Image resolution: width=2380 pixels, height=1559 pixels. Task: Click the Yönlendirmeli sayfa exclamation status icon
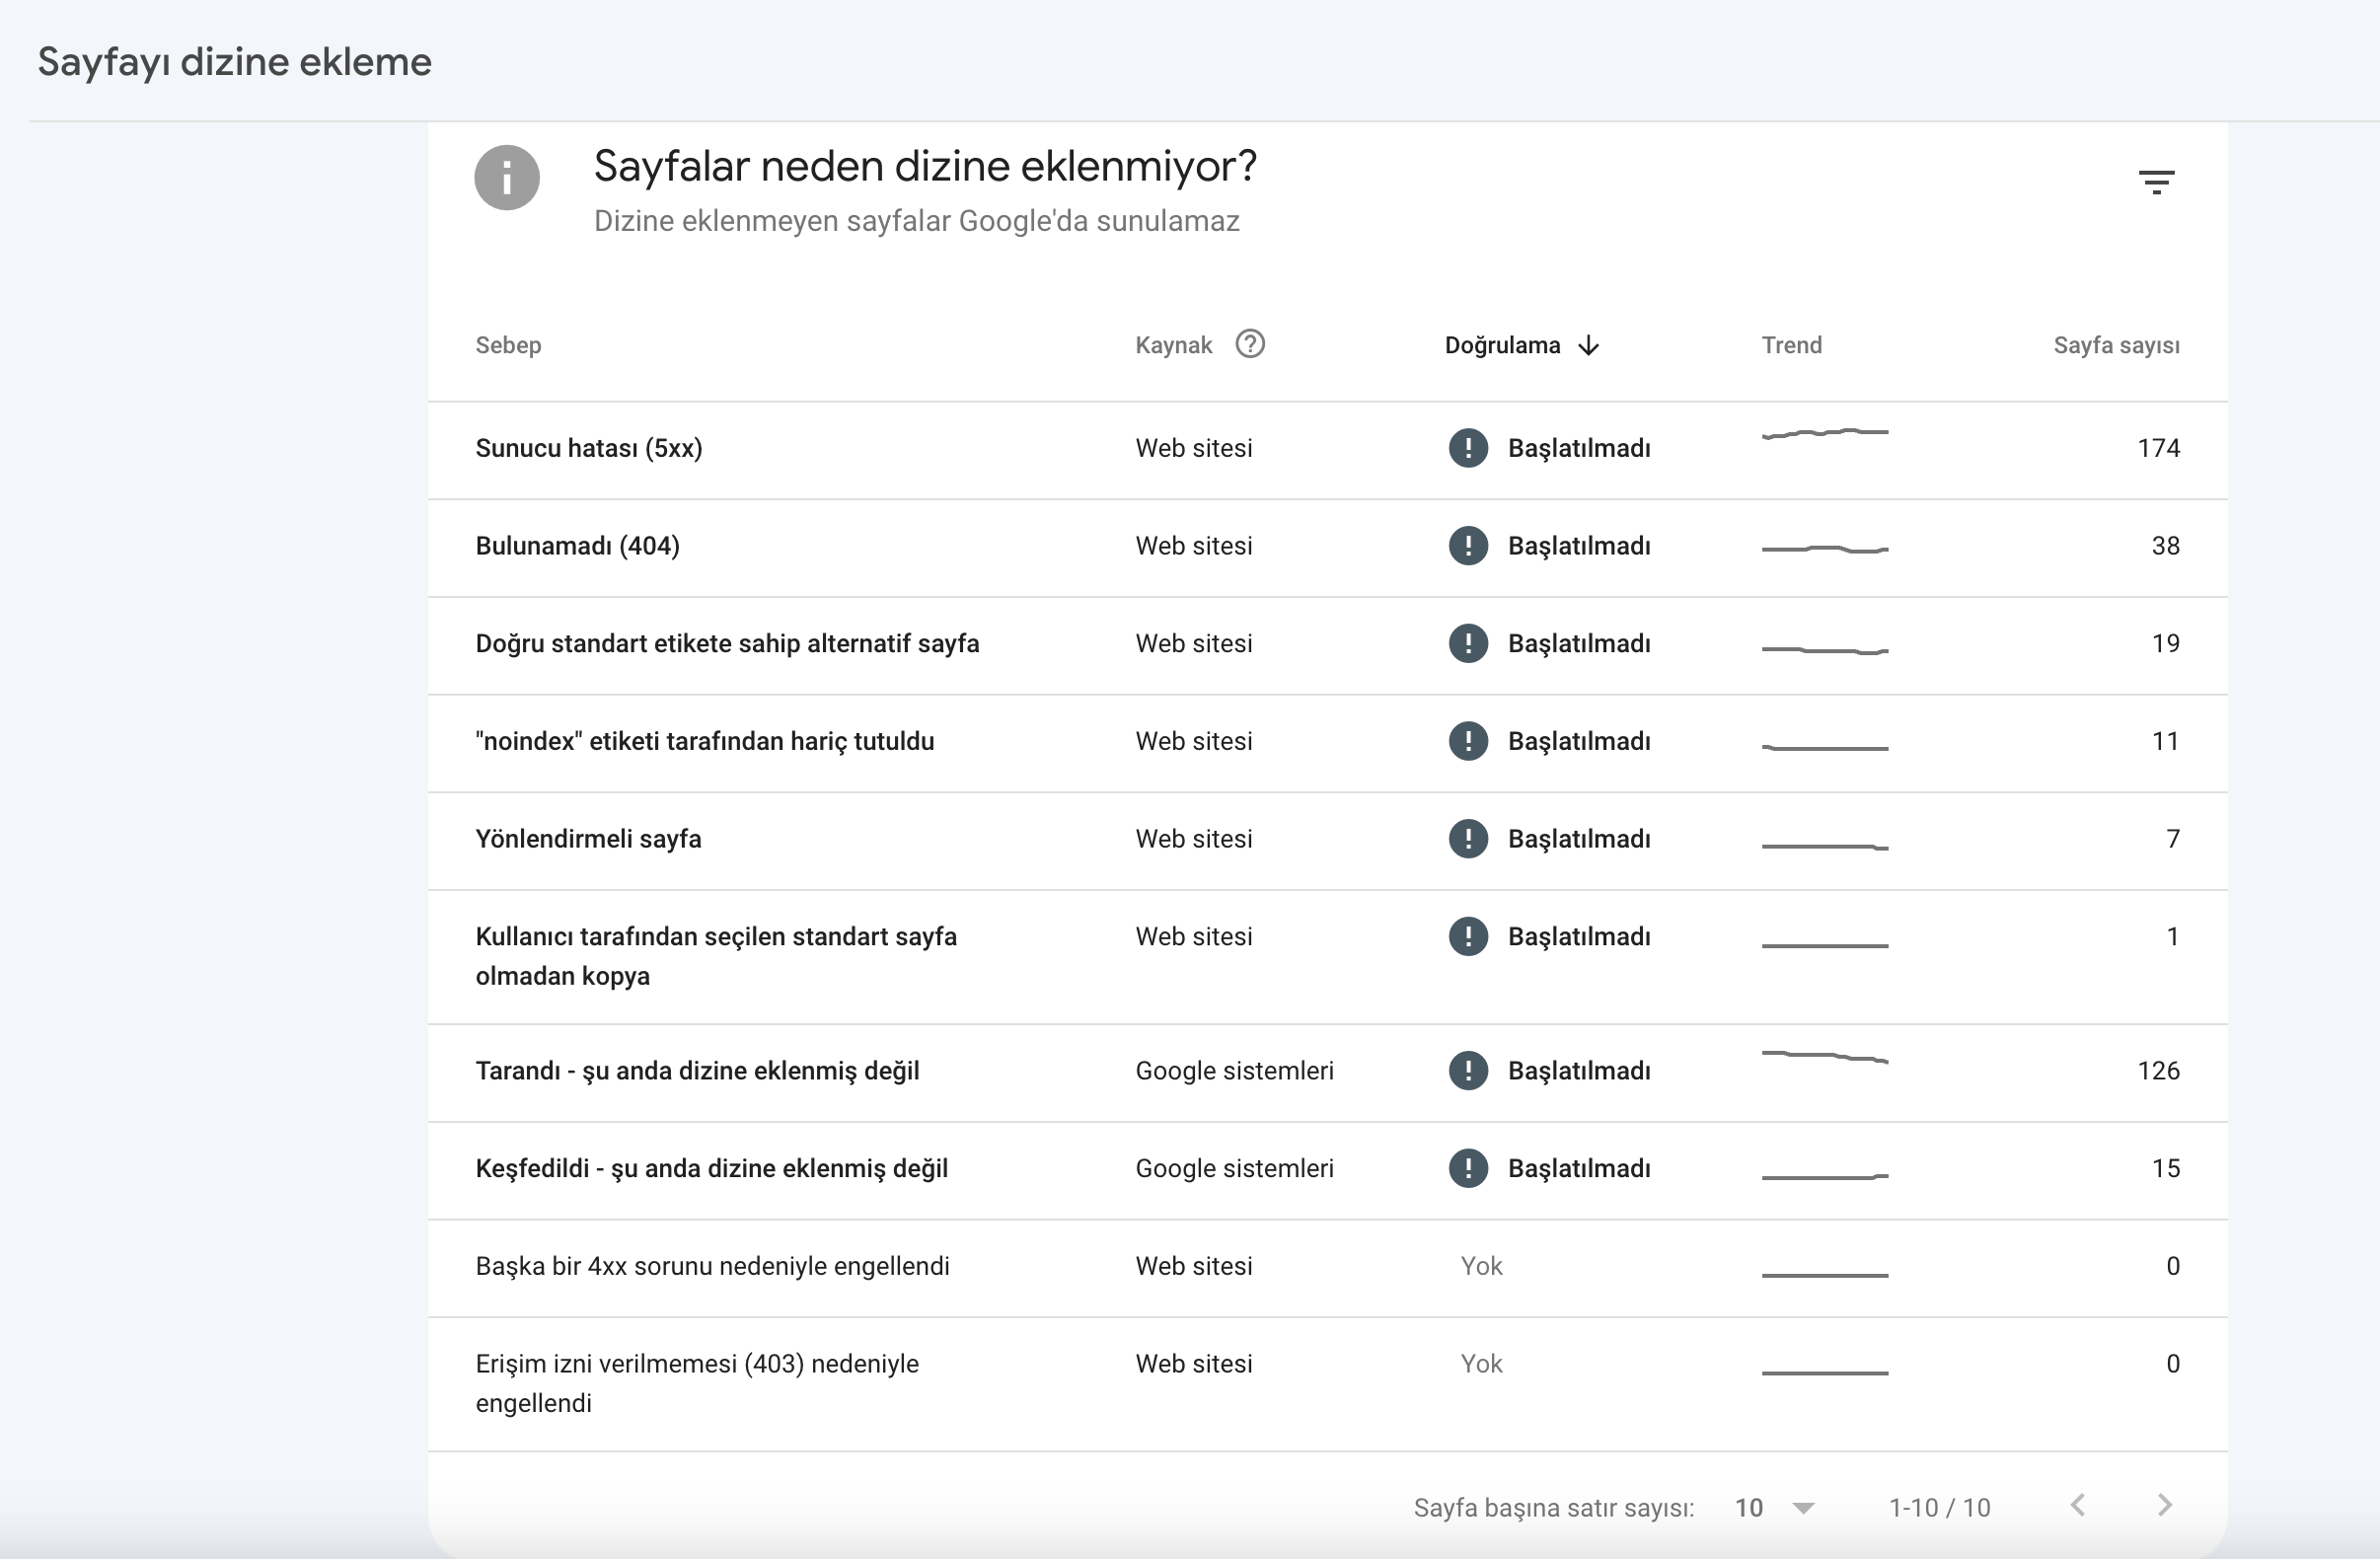click(x=1468, y=839)
